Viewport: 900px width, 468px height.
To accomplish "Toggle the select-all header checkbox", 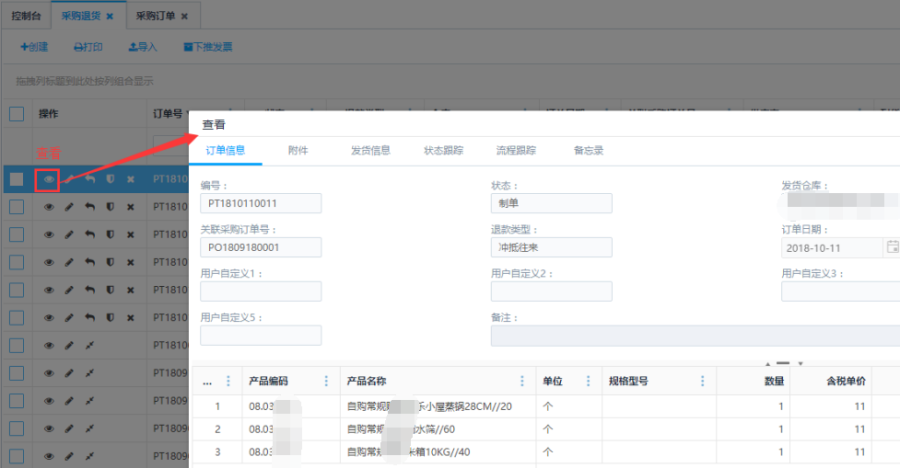I will pos(16,114).
